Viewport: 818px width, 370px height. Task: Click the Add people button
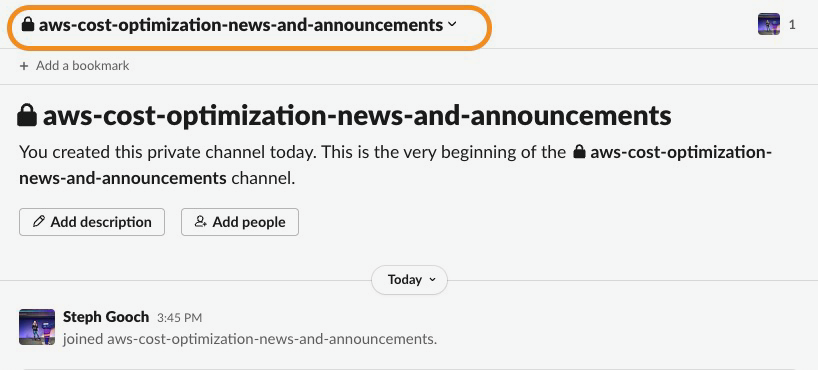tap(240, 222)
